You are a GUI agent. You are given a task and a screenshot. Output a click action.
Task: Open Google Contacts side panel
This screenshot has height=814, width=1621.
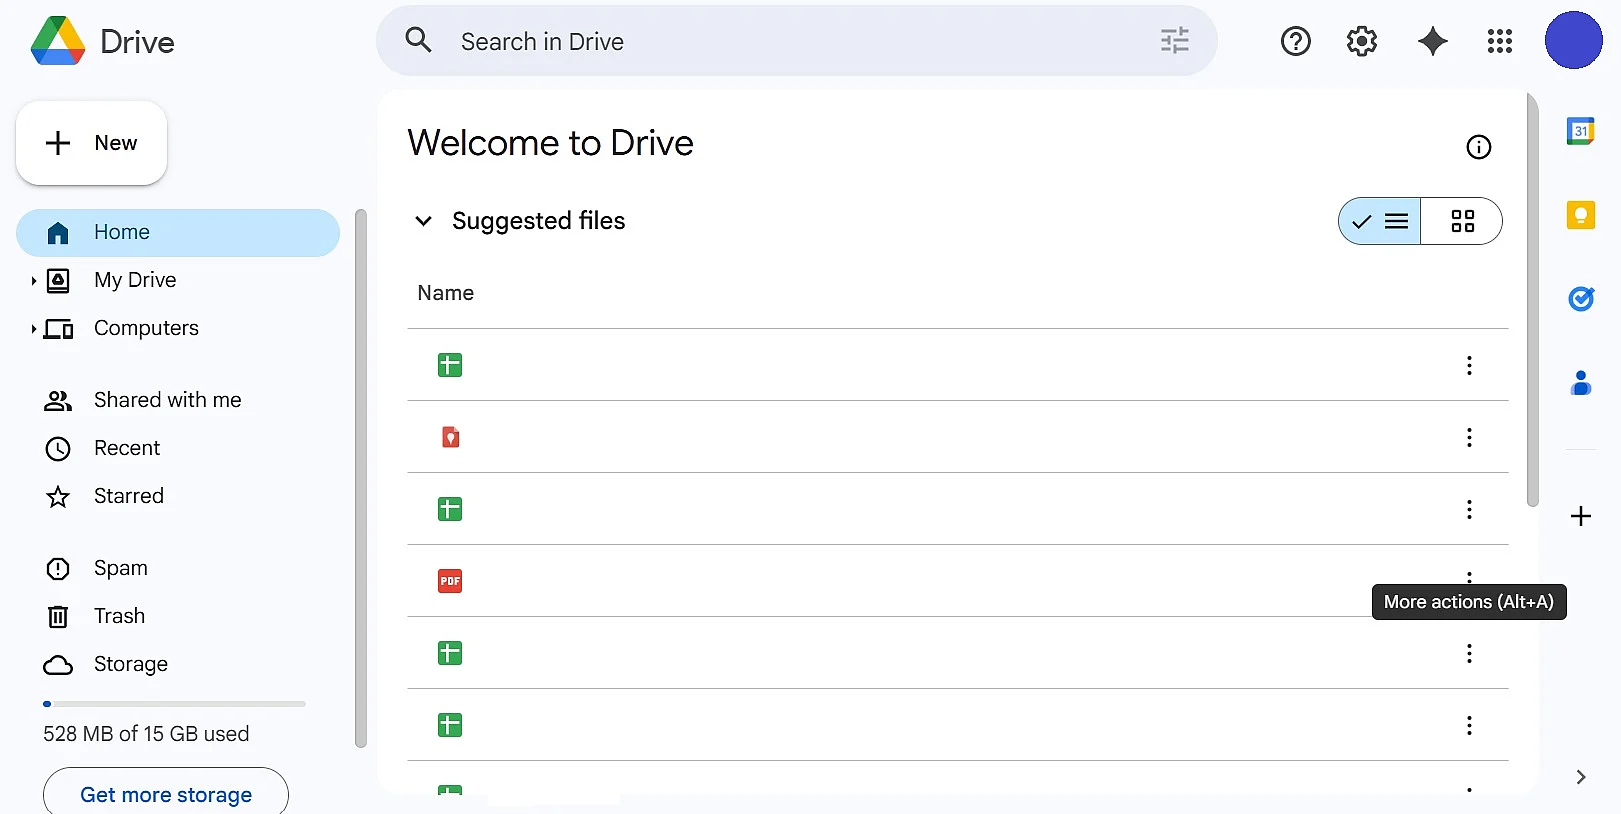[1581, 383]
